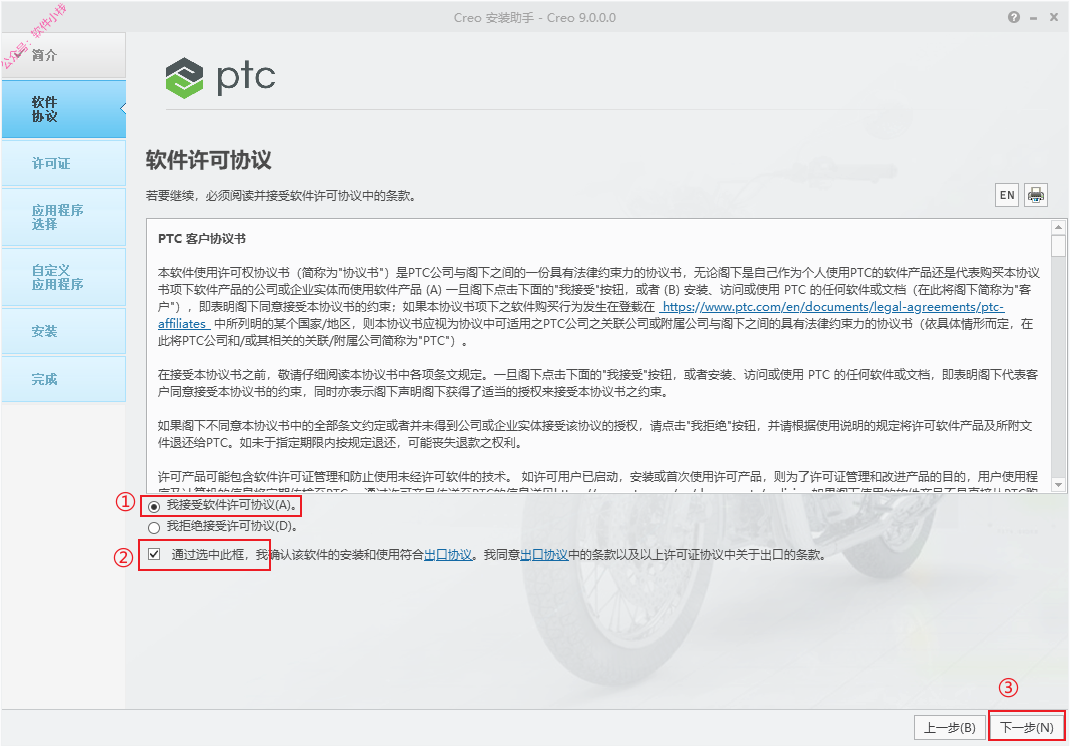Toggle the export agreement confirmation checkbox
The height and width of the screenshot is (746, 1070).
pyautogui.click(x=154, y=554)
